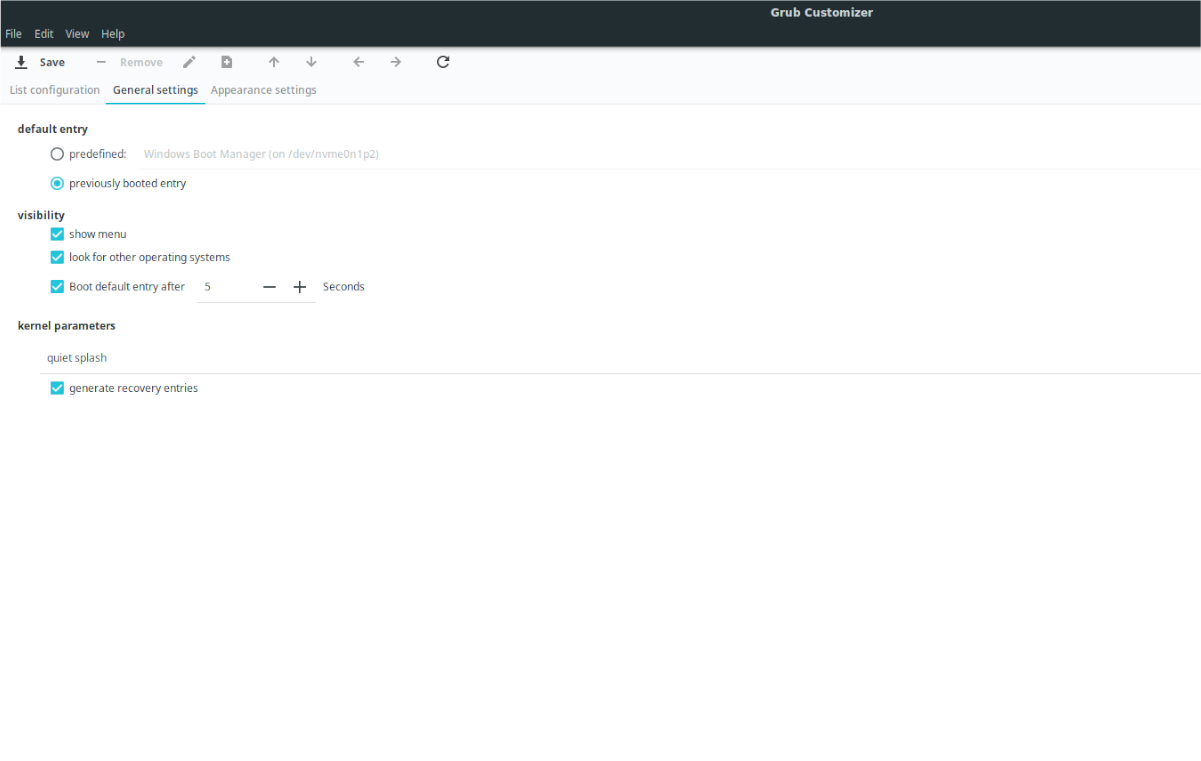This screenshot has width=1201, height=761.
Task: Click the quiet splash kernel parameters field
Action: (619, 357)
